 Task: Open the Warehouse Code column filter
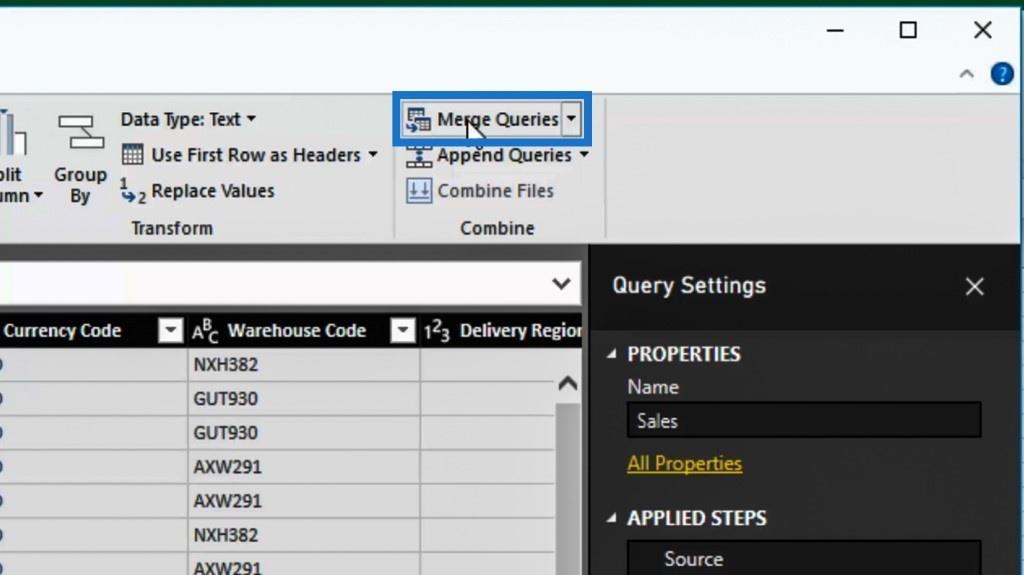[x=403, y=331]
